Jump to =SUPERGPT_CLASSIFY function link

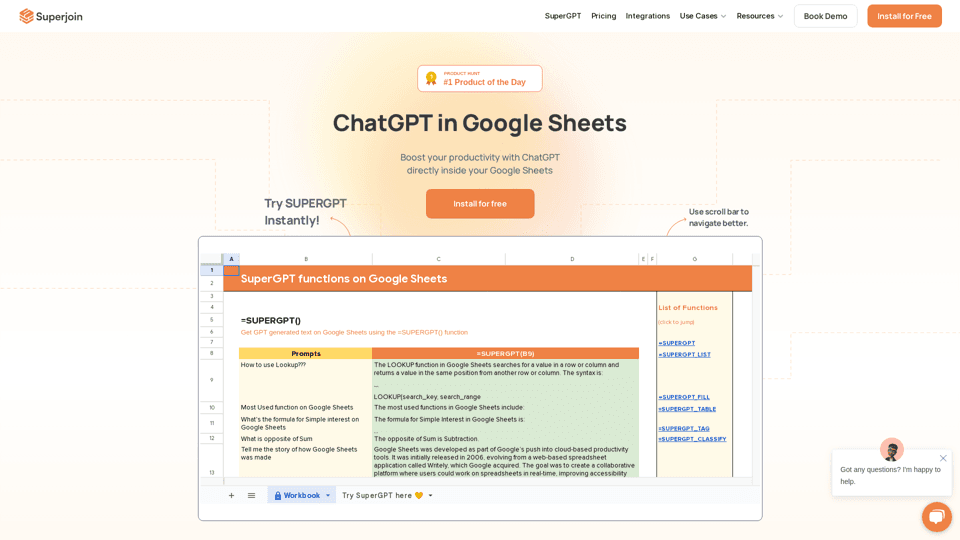tap(692, 439)
